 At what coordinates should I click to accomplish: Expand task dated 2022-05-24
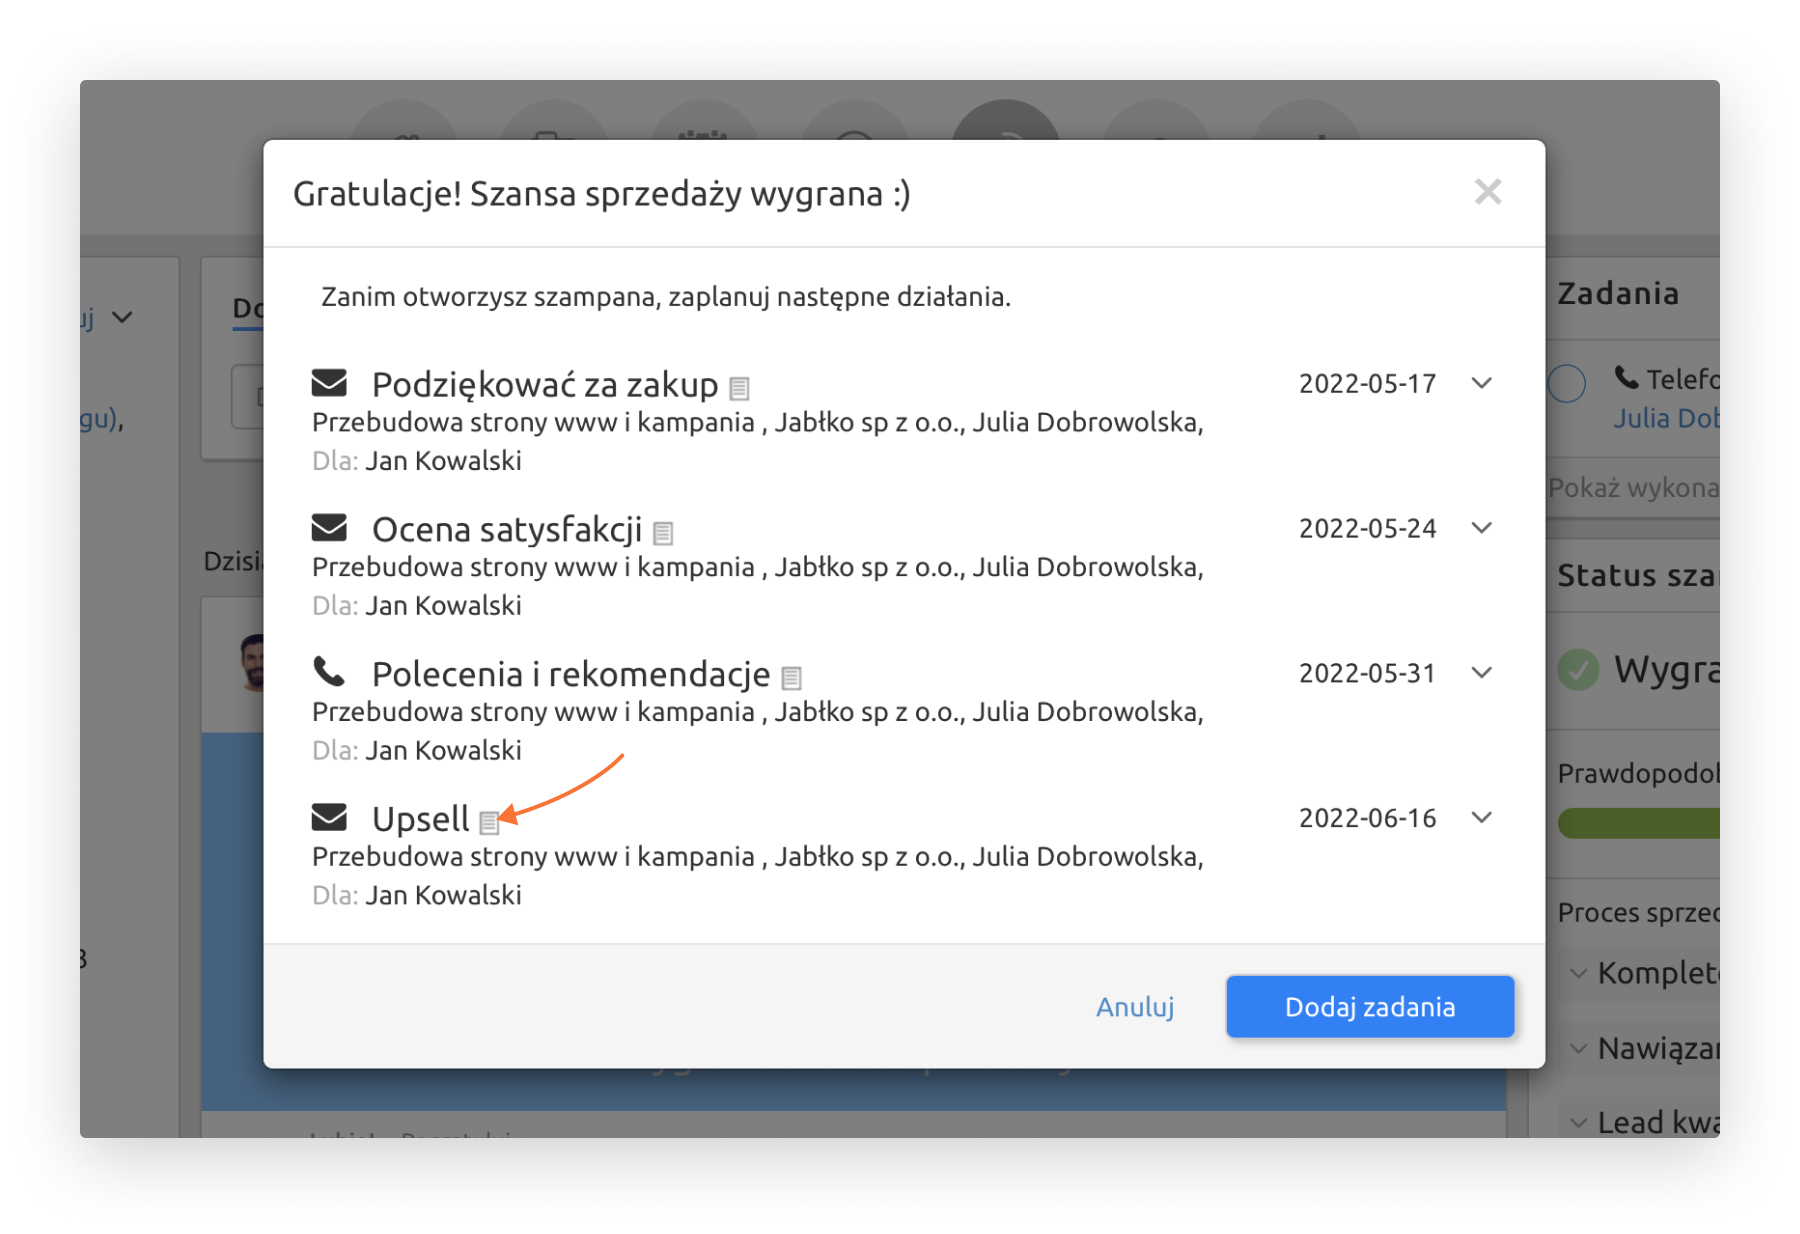1482,528
